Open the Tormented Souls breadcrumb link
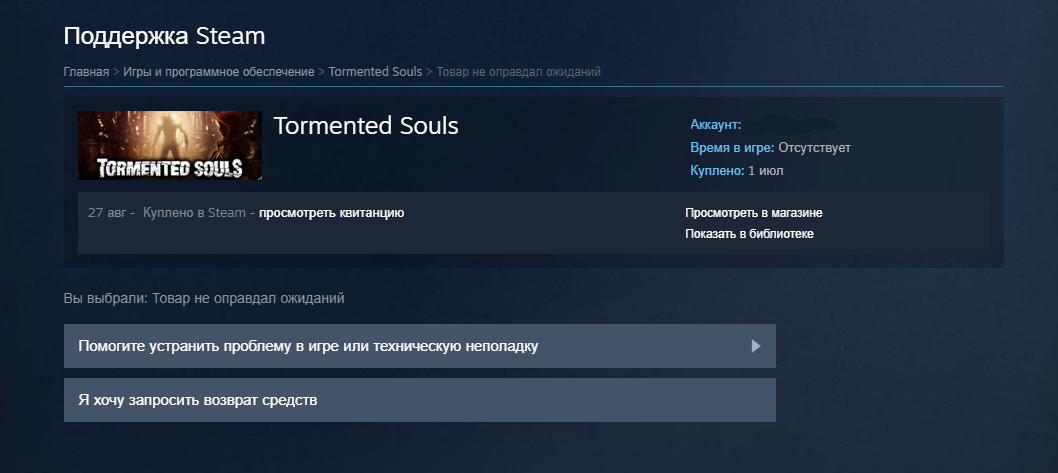1058x473 pixels. [x=375, y=72]
